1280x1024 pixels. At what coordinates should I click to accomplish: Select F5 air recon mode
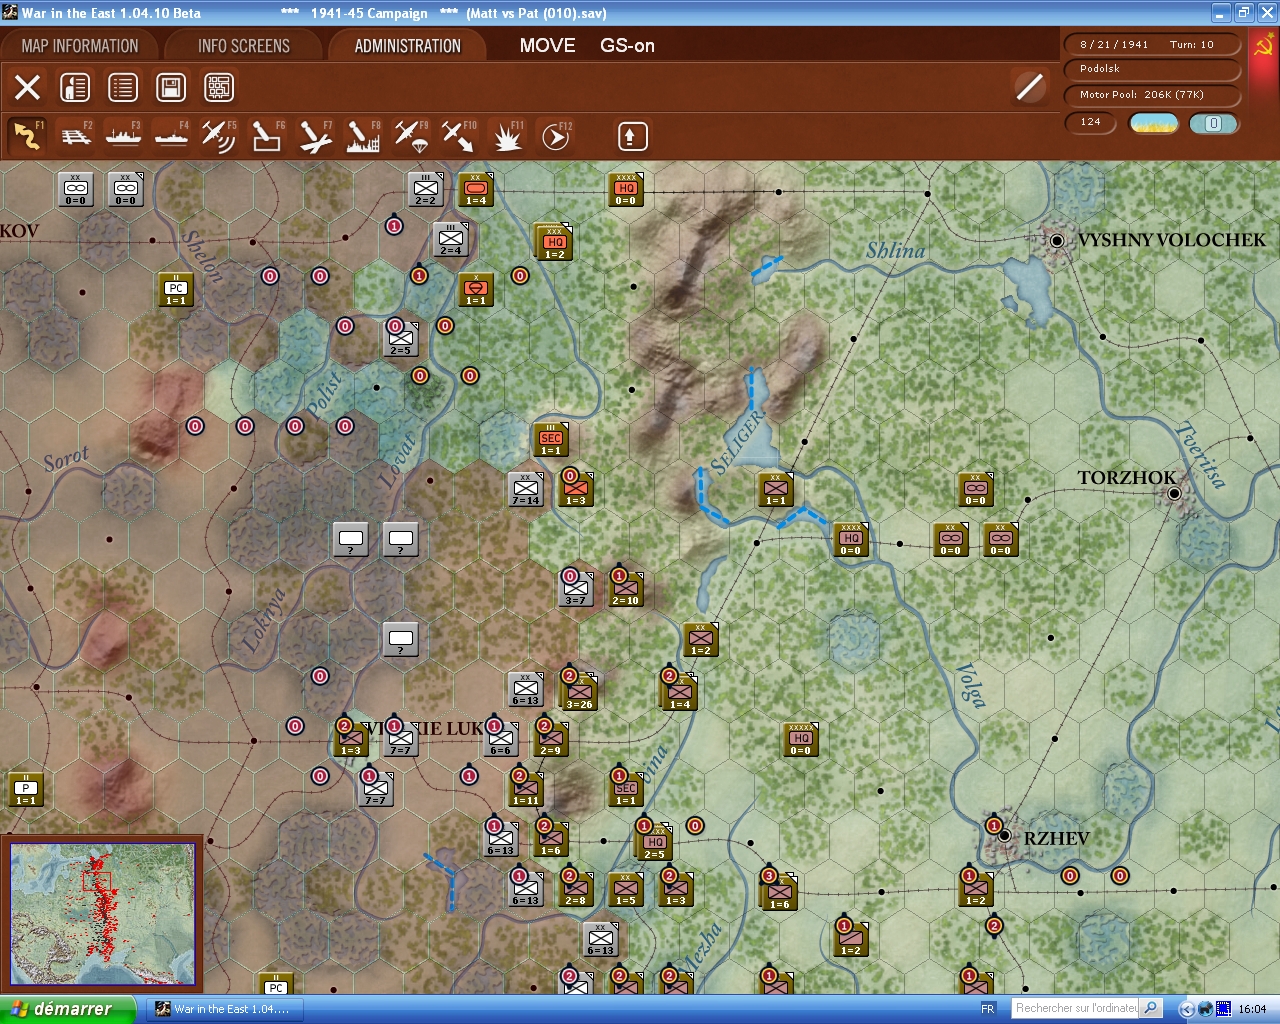pos(219,136)
